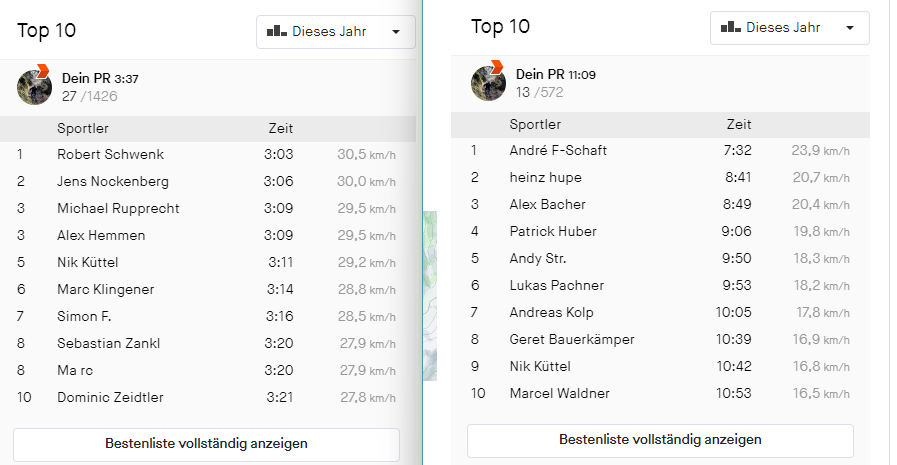897x465 pixels.
Task: Click Nik Küttel in left leaderboard
Action: 87,263
